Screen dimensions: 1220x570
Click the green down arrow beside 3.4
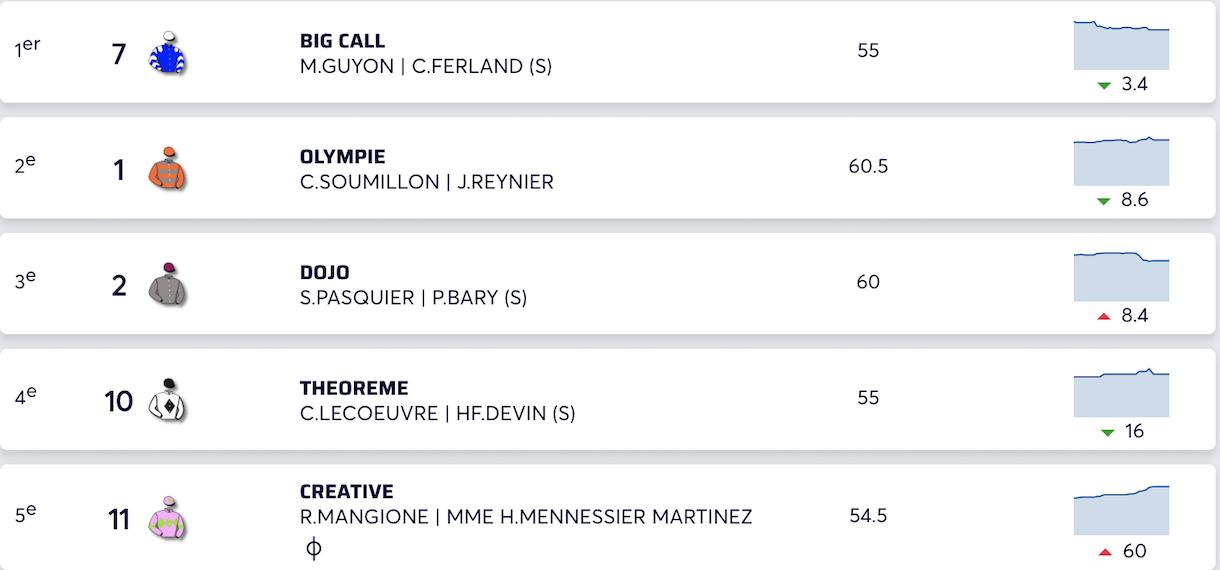[1104, 86]
